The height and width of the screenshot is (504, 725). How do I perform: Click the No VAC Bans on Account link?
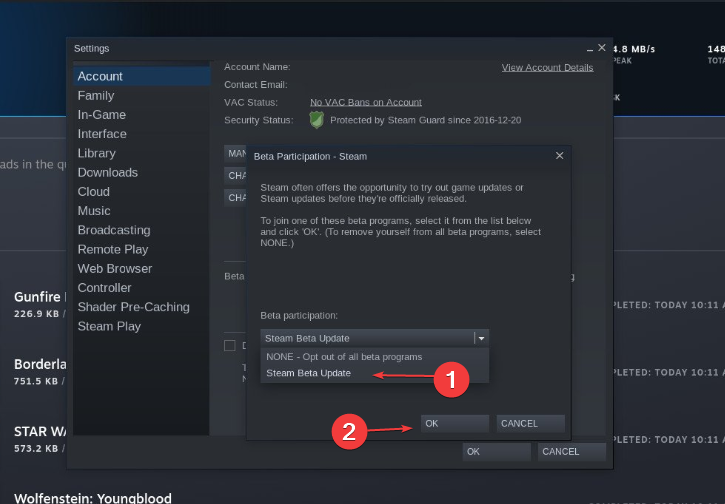[366, 102]
